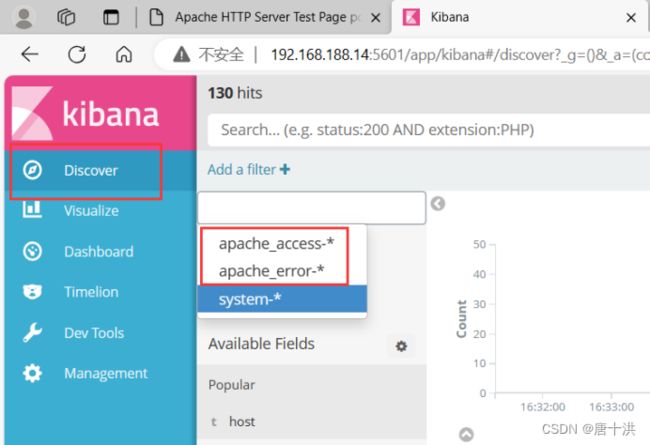Screen dimensions: 650x445
Task: Click the 16:33:00 time axis label
Action: pos(611,407)
